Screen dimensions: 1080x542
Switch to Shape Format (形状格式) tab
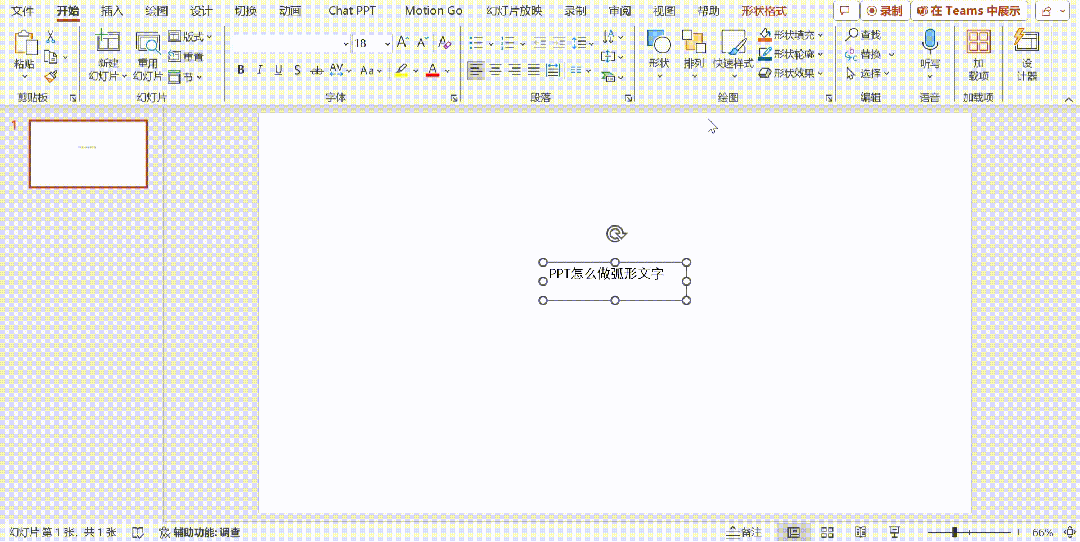click(x=764, y=11)
